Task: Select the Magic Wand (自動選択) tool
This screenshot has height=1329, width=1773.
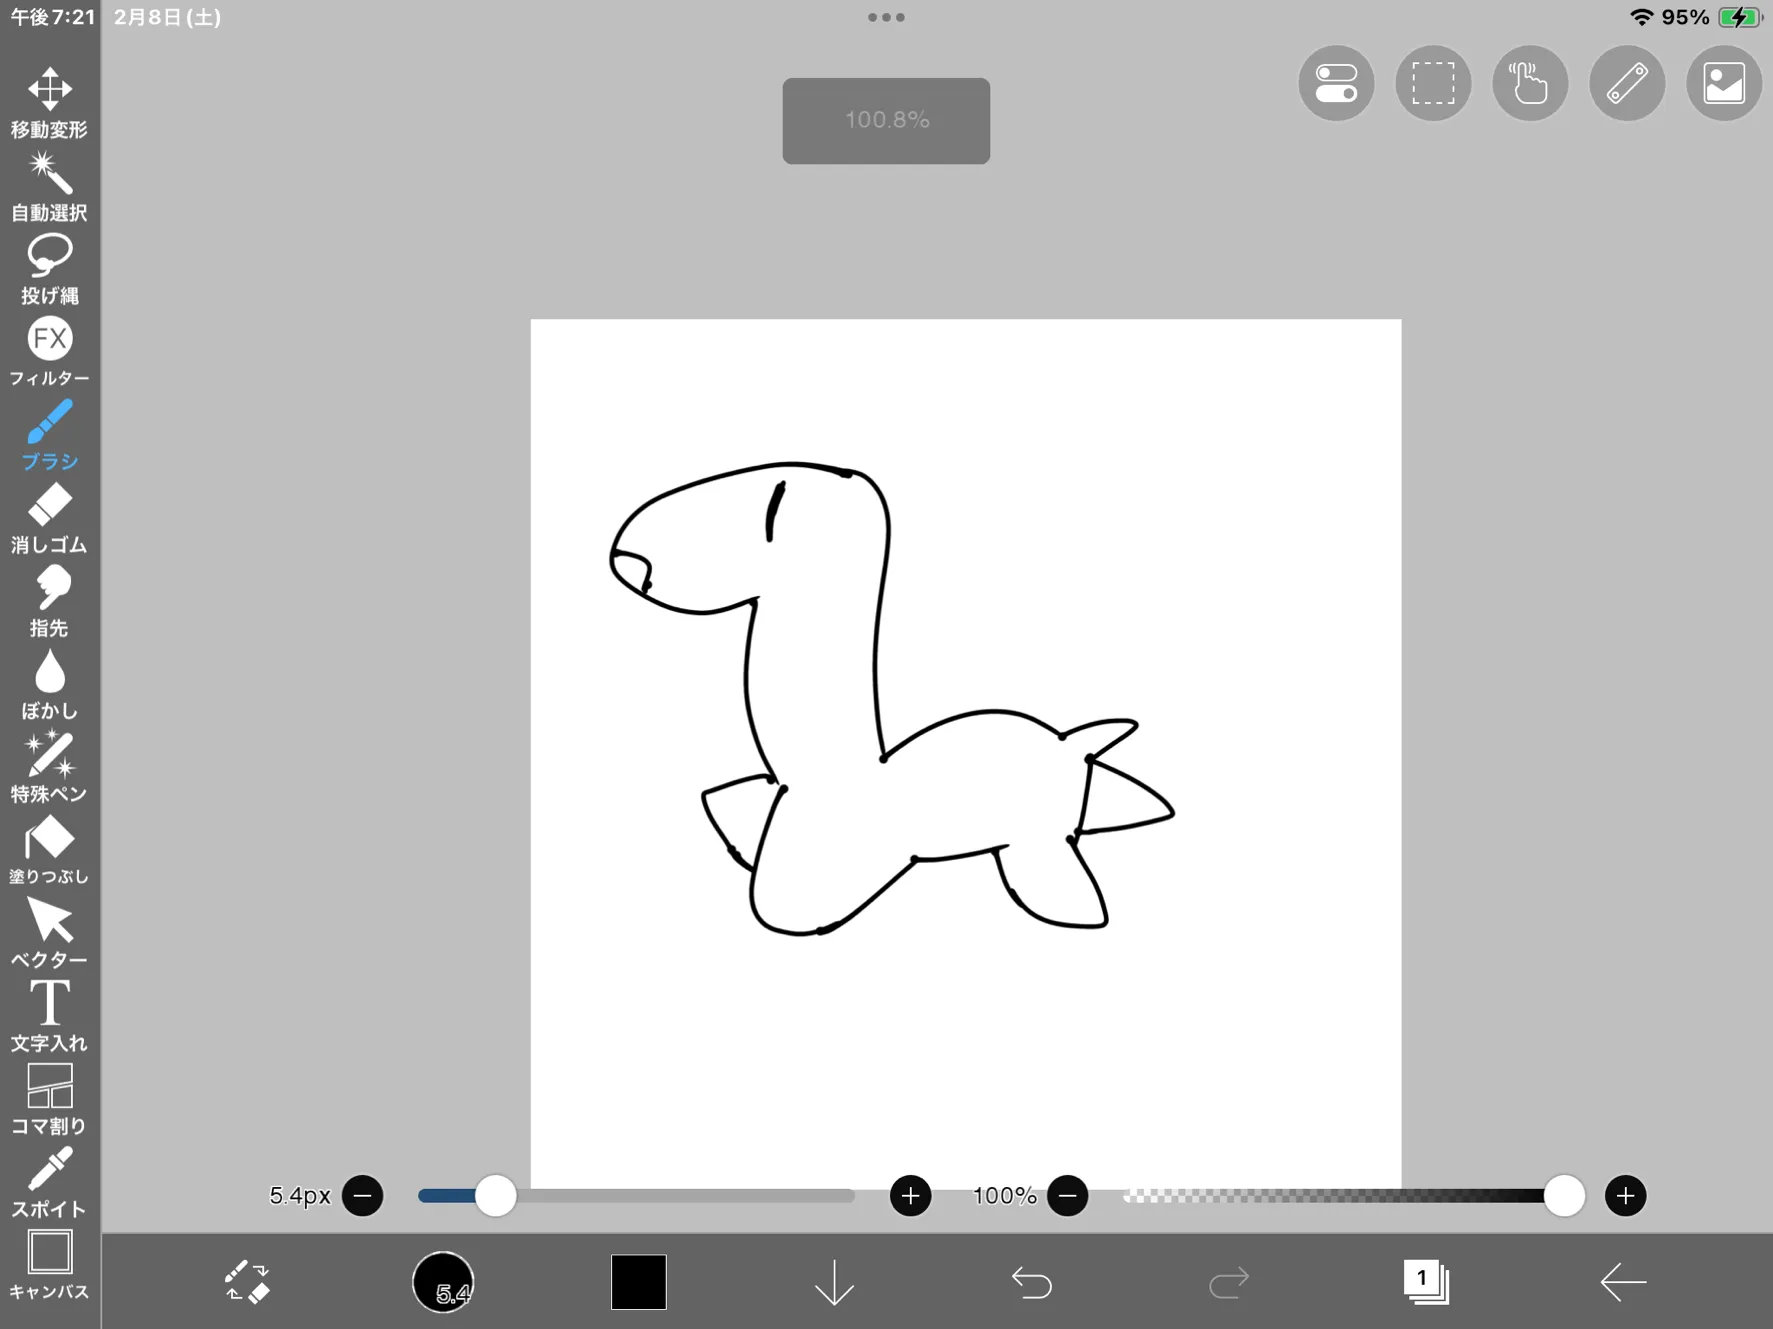Action: (49, 187)
